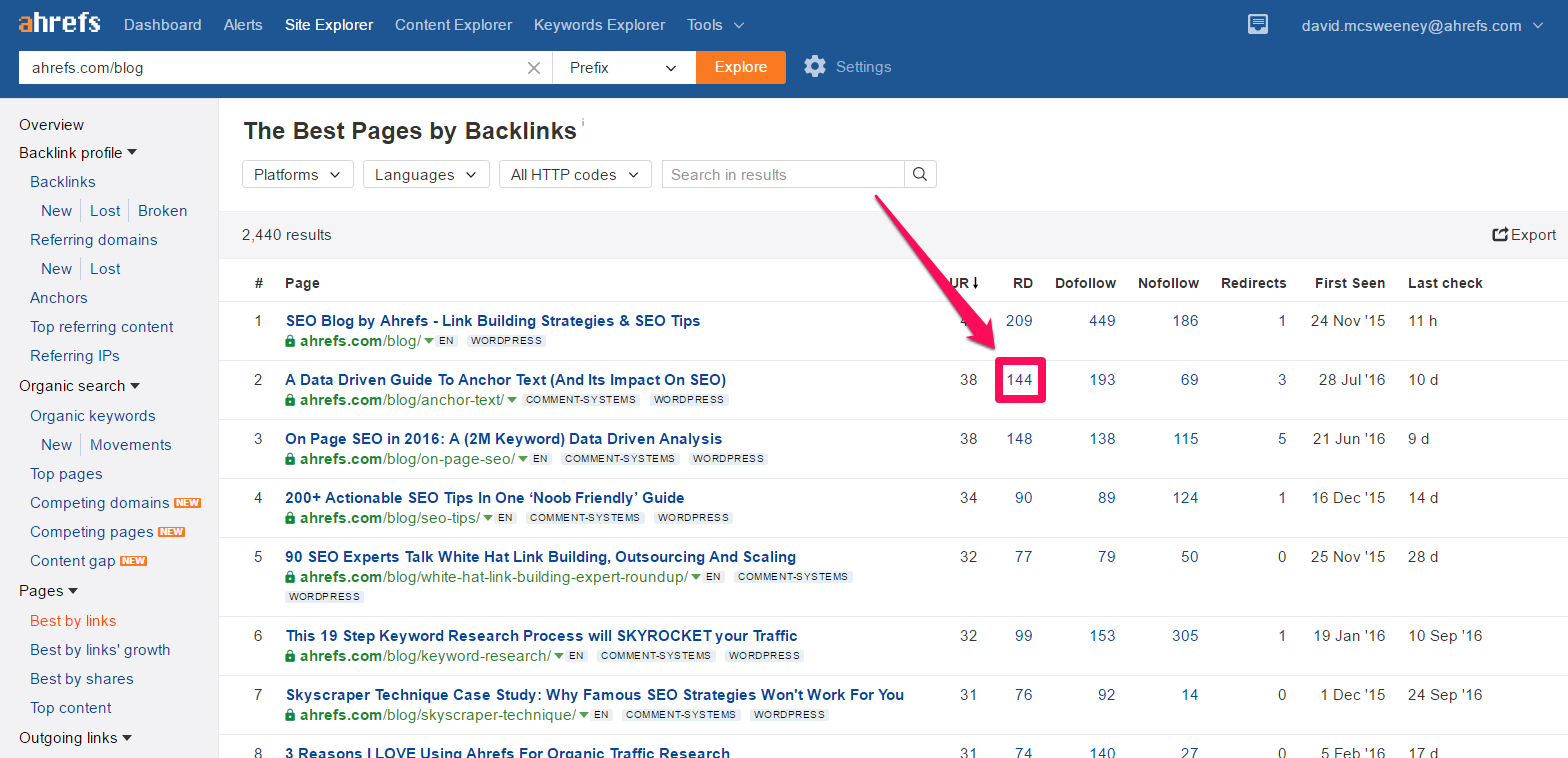Click the Export icon
Screen dimensions: 1568x758
coord(1500,235)
